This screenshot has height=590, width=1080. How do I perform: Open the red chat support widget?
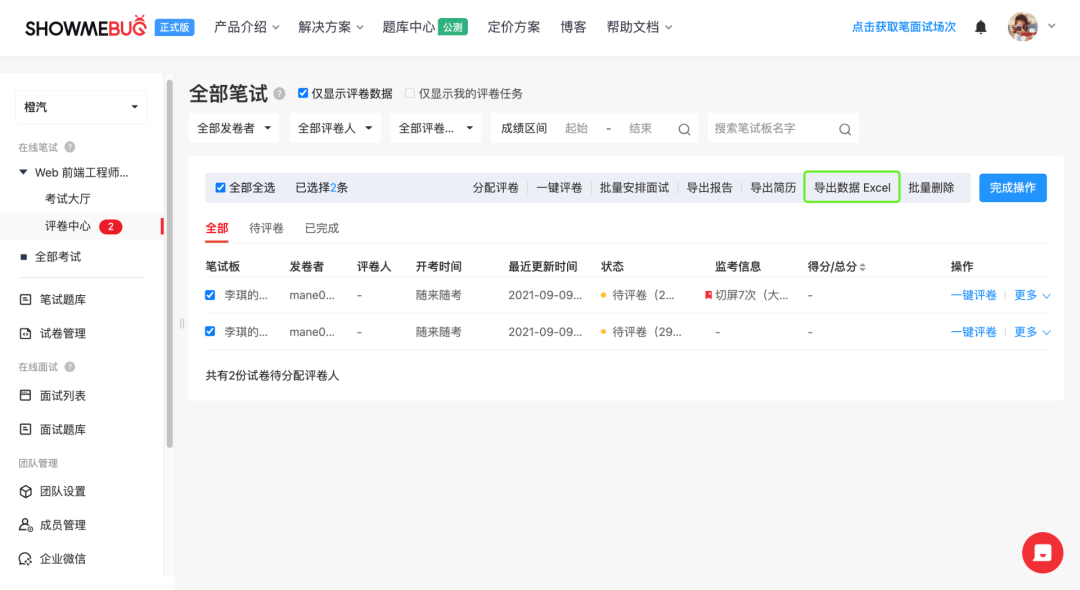click(x=1042, y=552)
